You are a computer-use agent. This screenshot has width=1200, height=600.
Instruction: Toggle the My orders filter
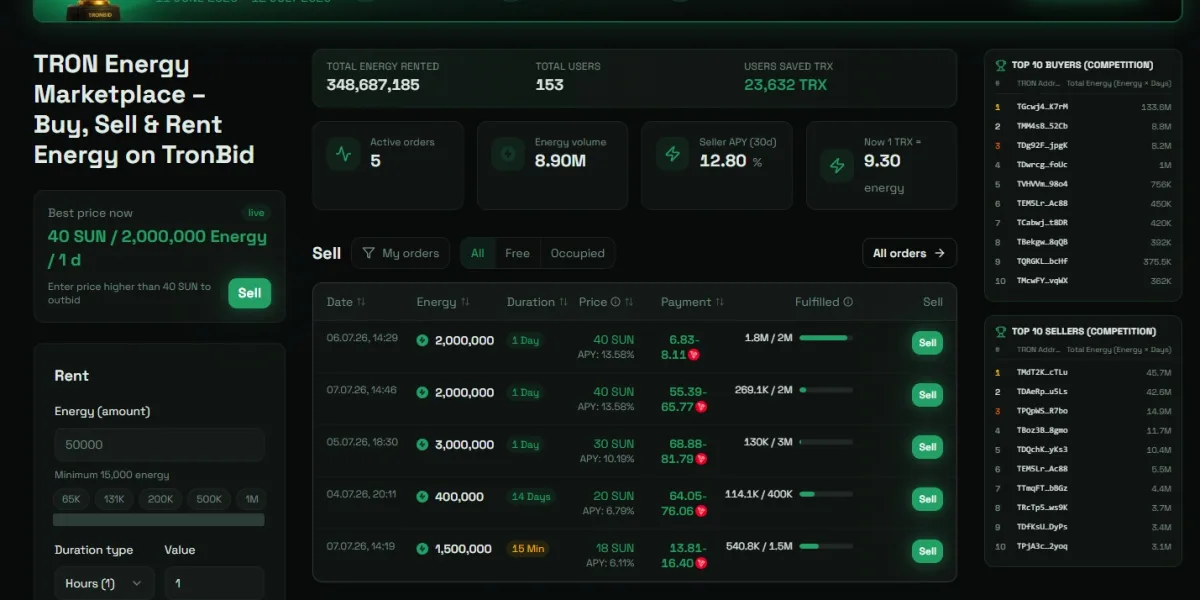(400, 253)
